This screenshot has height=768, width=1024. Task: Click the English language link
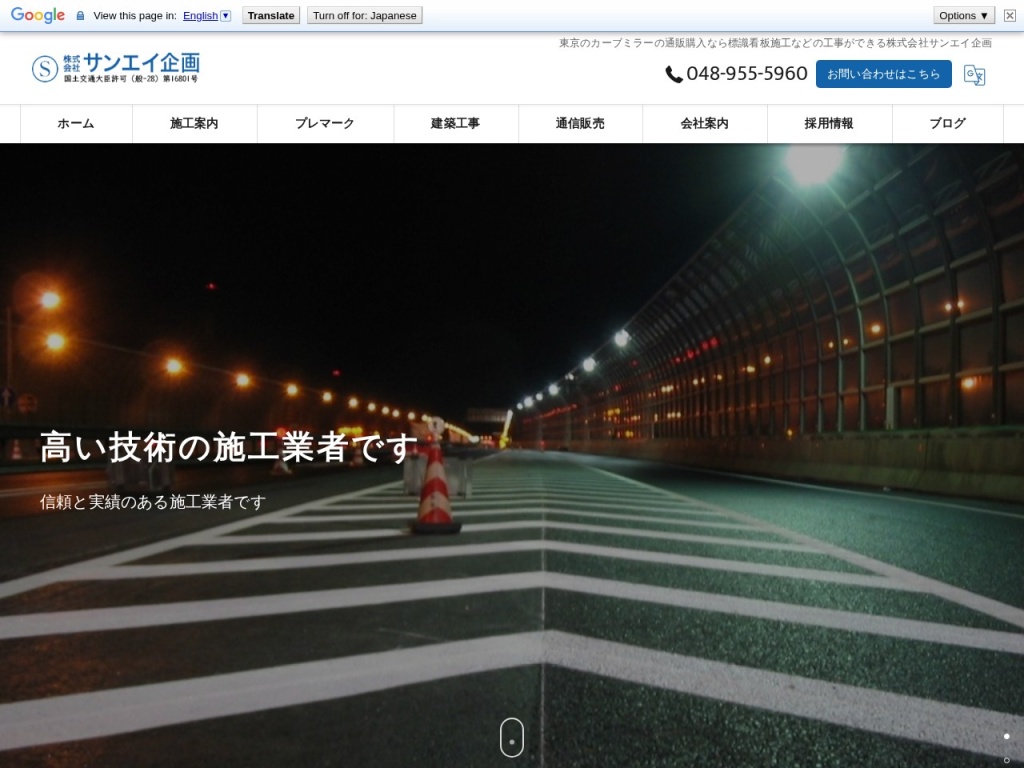(200, 16)
